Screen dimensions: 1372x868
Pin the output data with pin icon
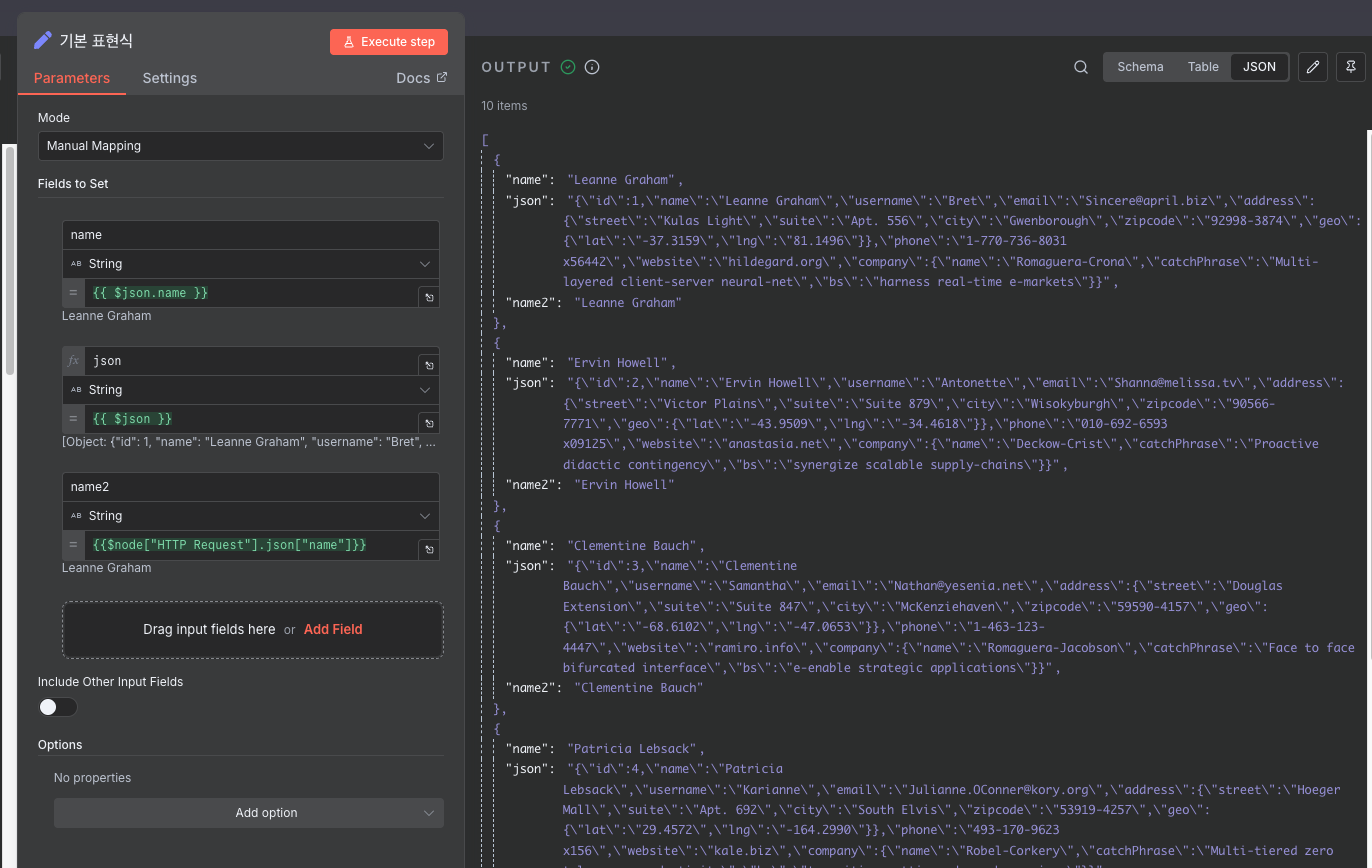tap(1351, 67)
